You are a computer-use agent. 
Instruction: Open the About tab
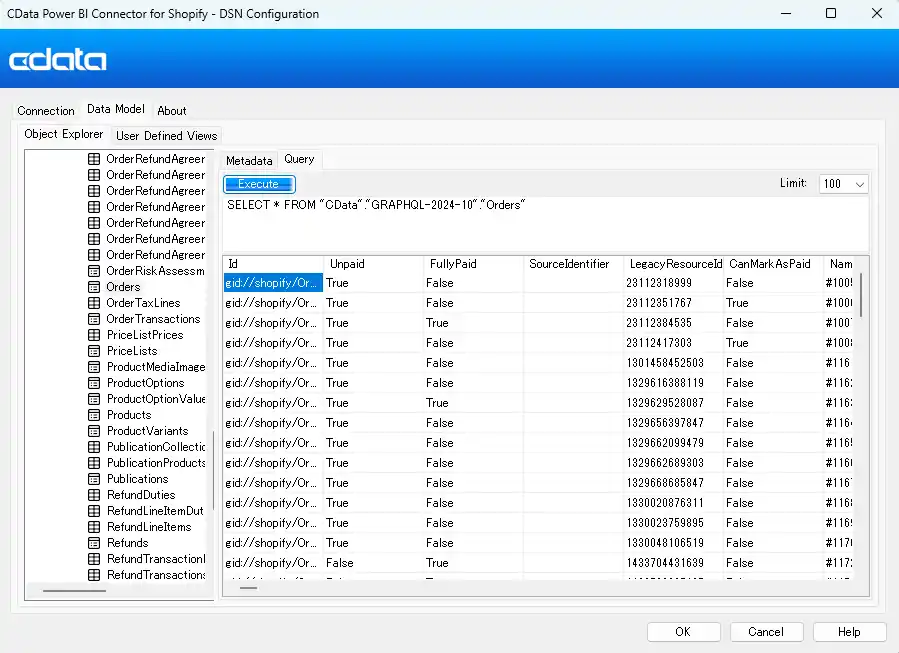172,111
